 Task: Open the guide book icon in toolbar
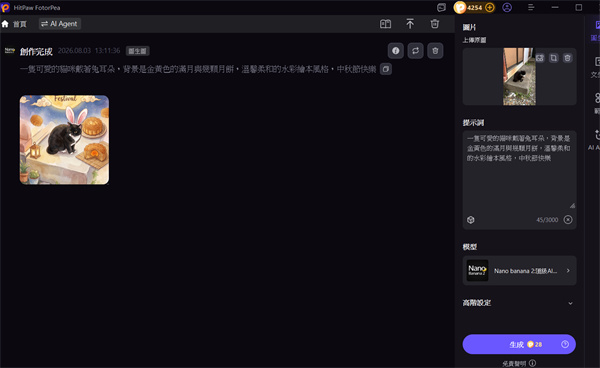click(x=385, y=24)
